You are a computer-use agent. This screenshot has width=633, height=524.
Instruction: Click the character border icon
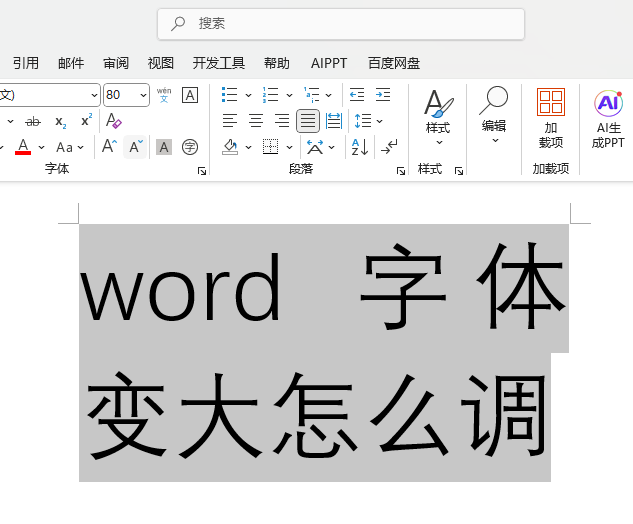coord(190,95)
